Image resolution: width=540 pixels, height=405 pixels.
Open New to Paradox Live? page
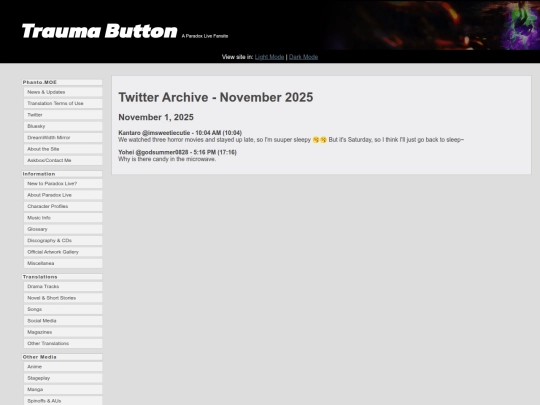63,184
